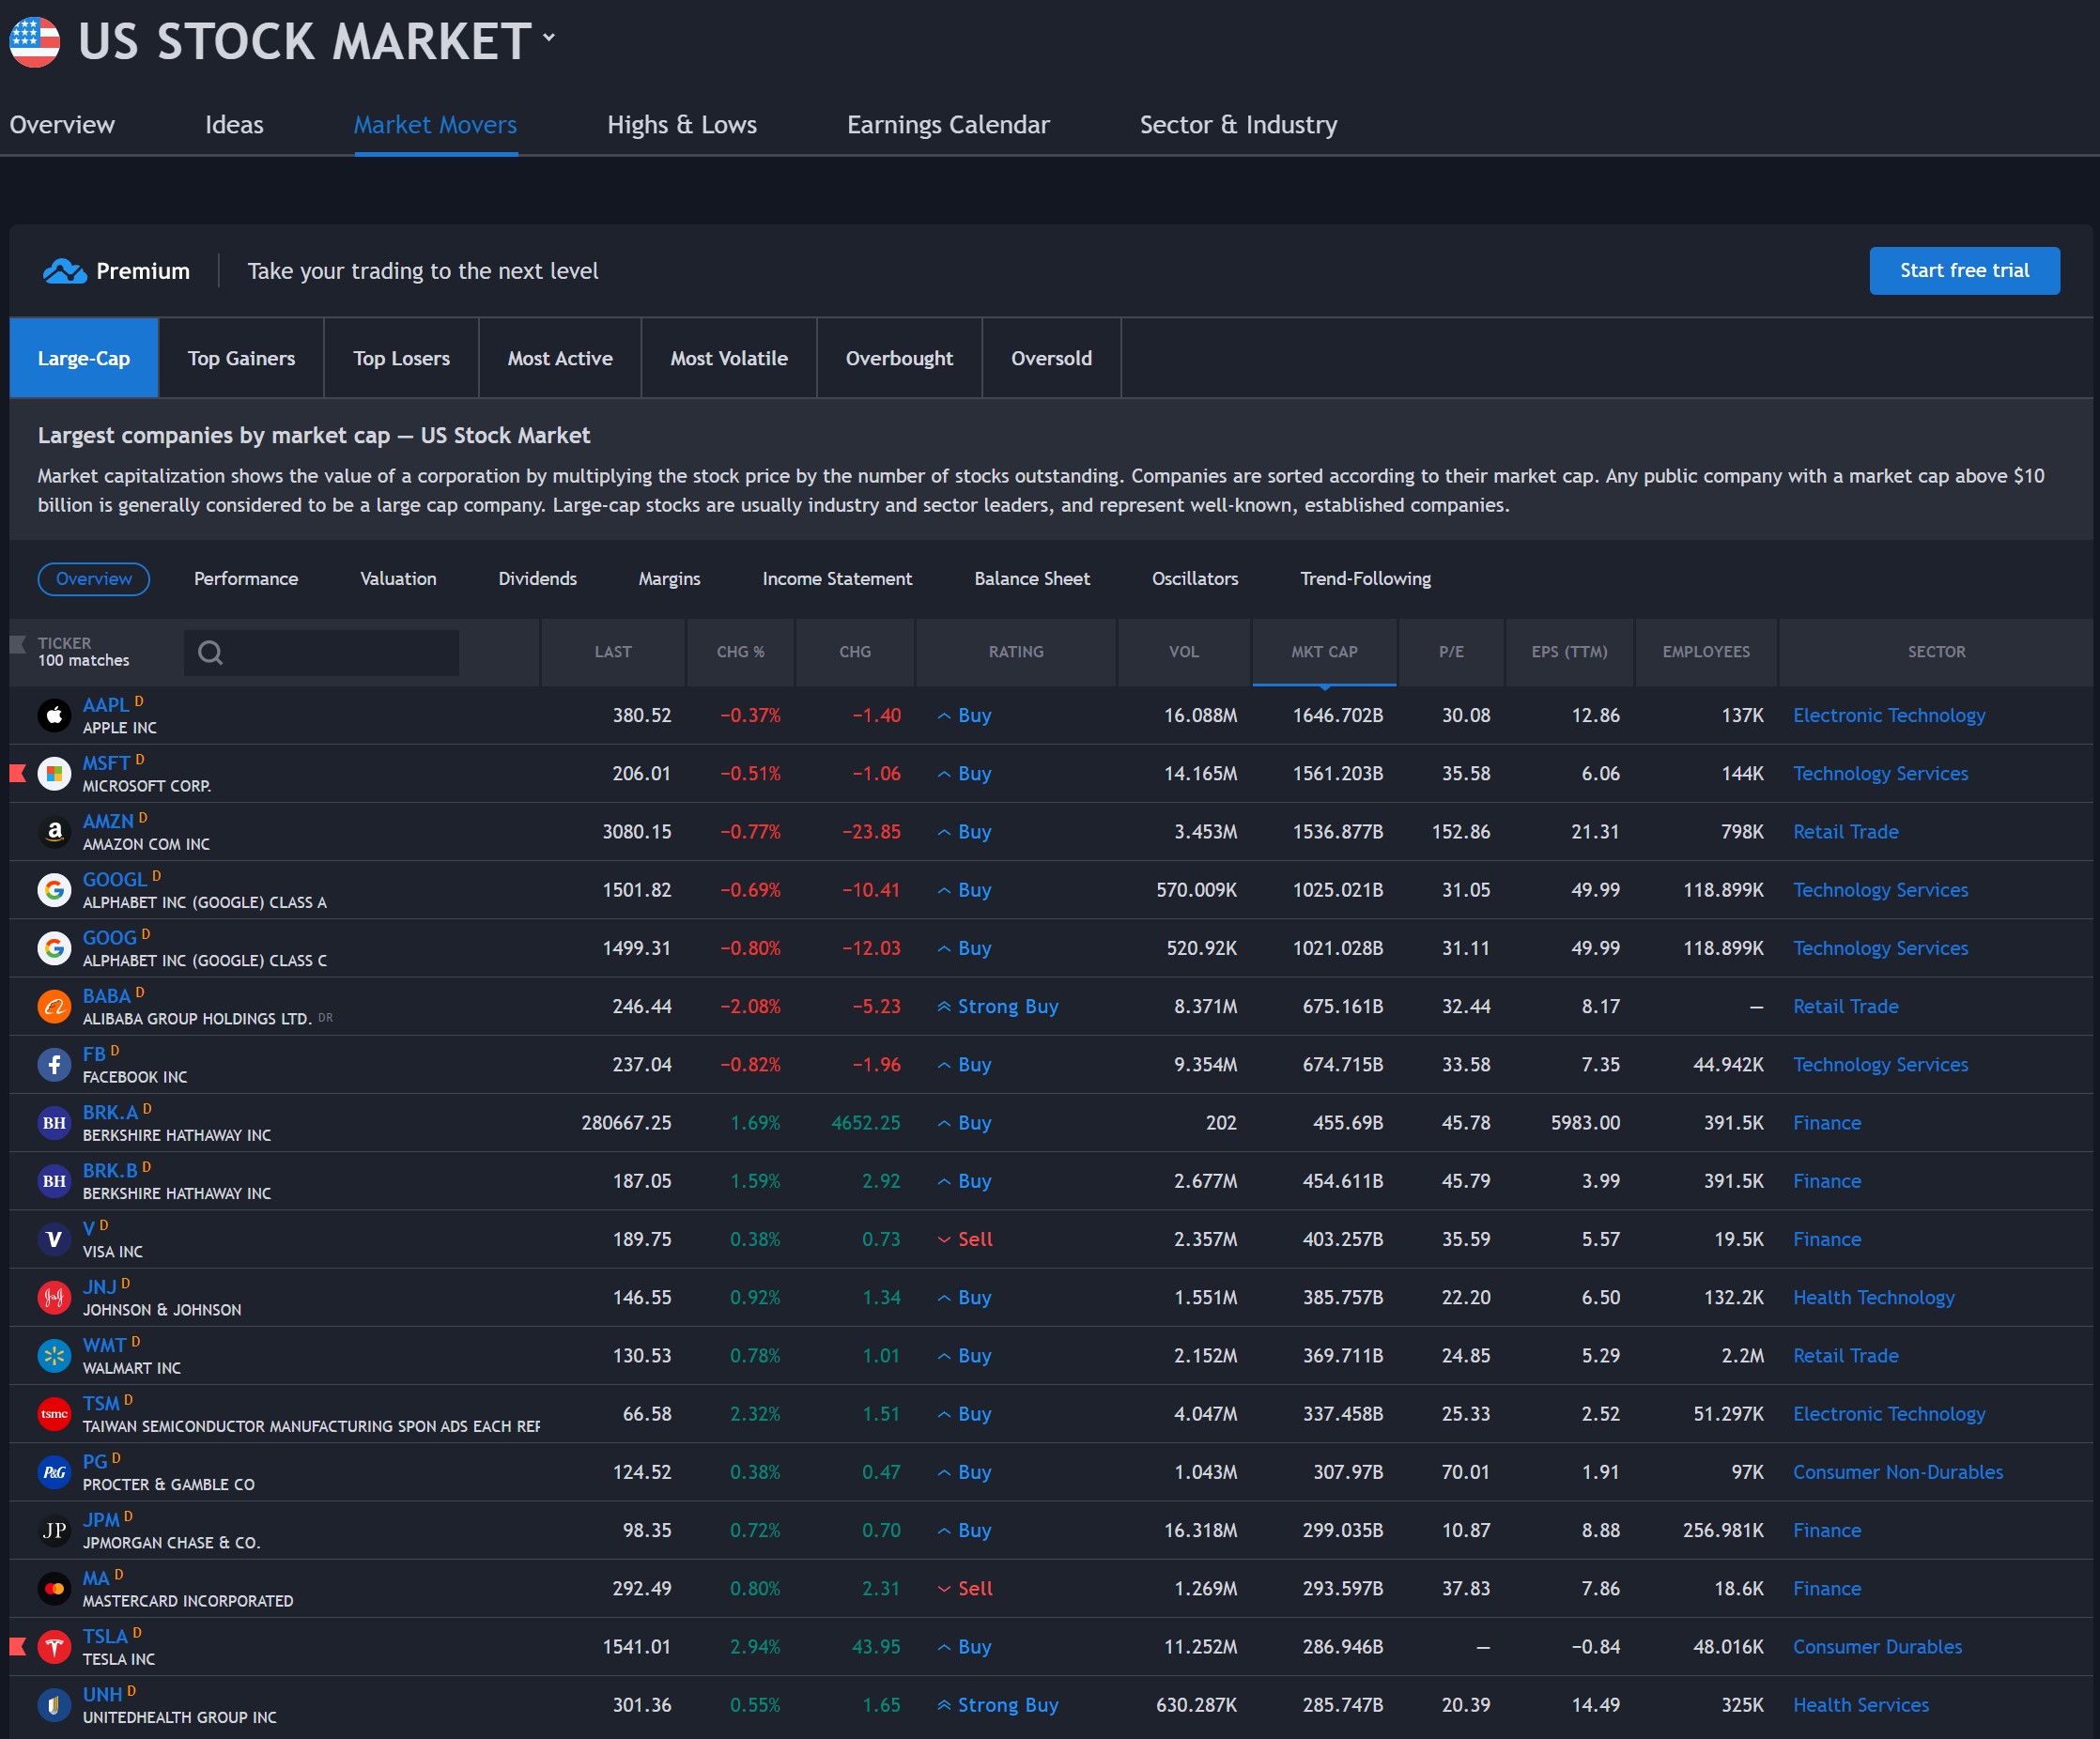The image size is (2100, 1739).
Task: Click the Apple logo icon in AAPL row
Action: pyautogui.click(x=54, y=715)
